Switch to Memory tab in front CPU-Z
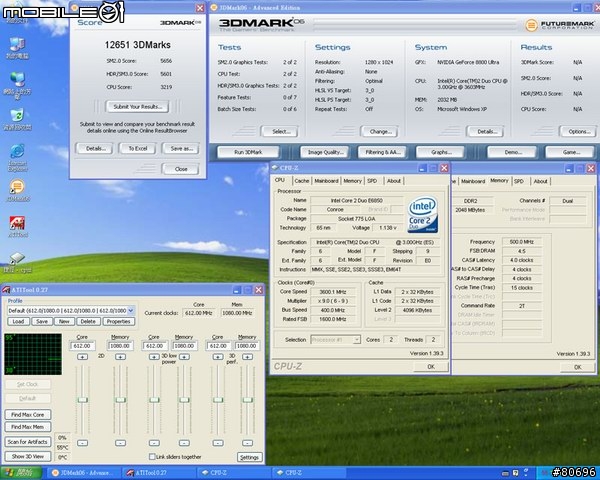This screenshot has width=600, height=480. click(352, 181)
